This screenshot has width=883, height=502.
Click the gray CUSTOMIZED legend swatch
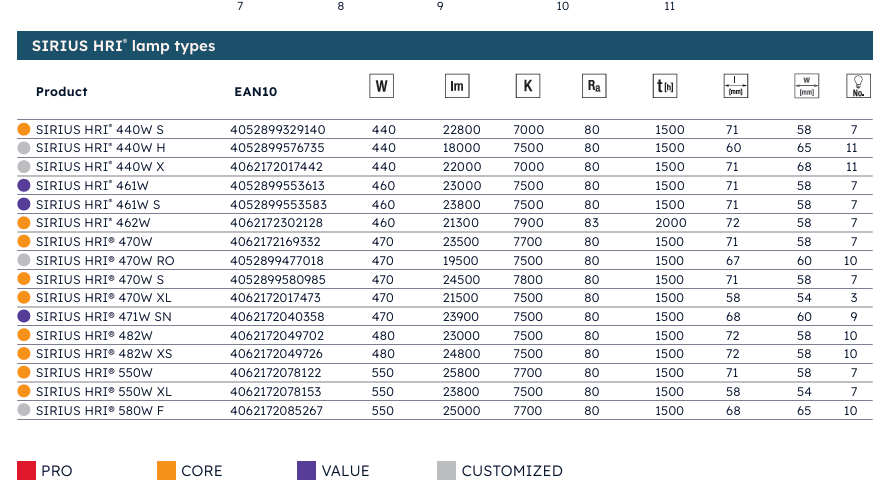coord(446,470)
